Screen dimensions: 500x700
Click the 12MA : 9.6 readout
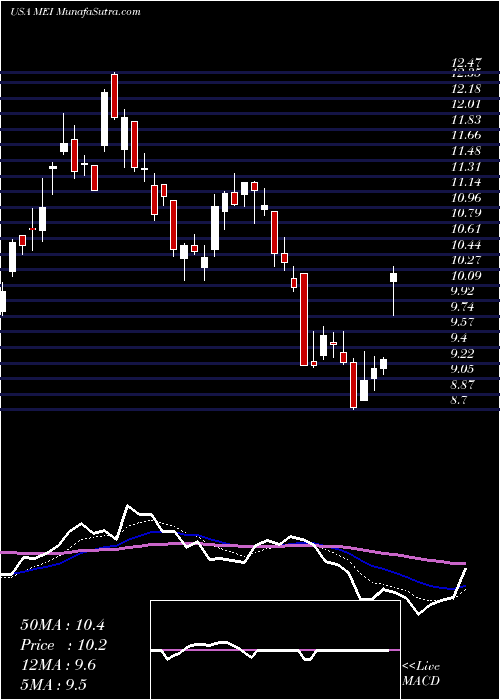pyautogui.click(x=58, y=664)
